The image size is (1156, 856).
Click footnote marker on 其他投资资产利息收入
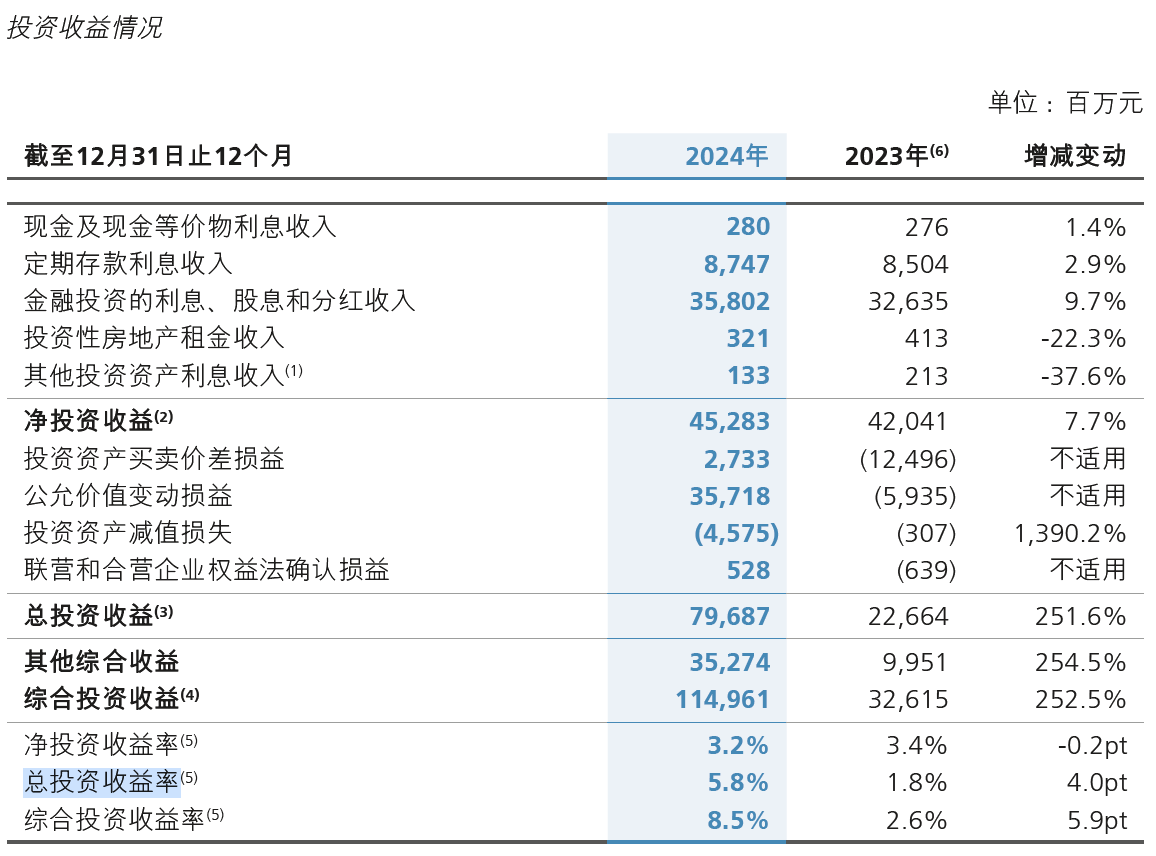coord(293,370)
